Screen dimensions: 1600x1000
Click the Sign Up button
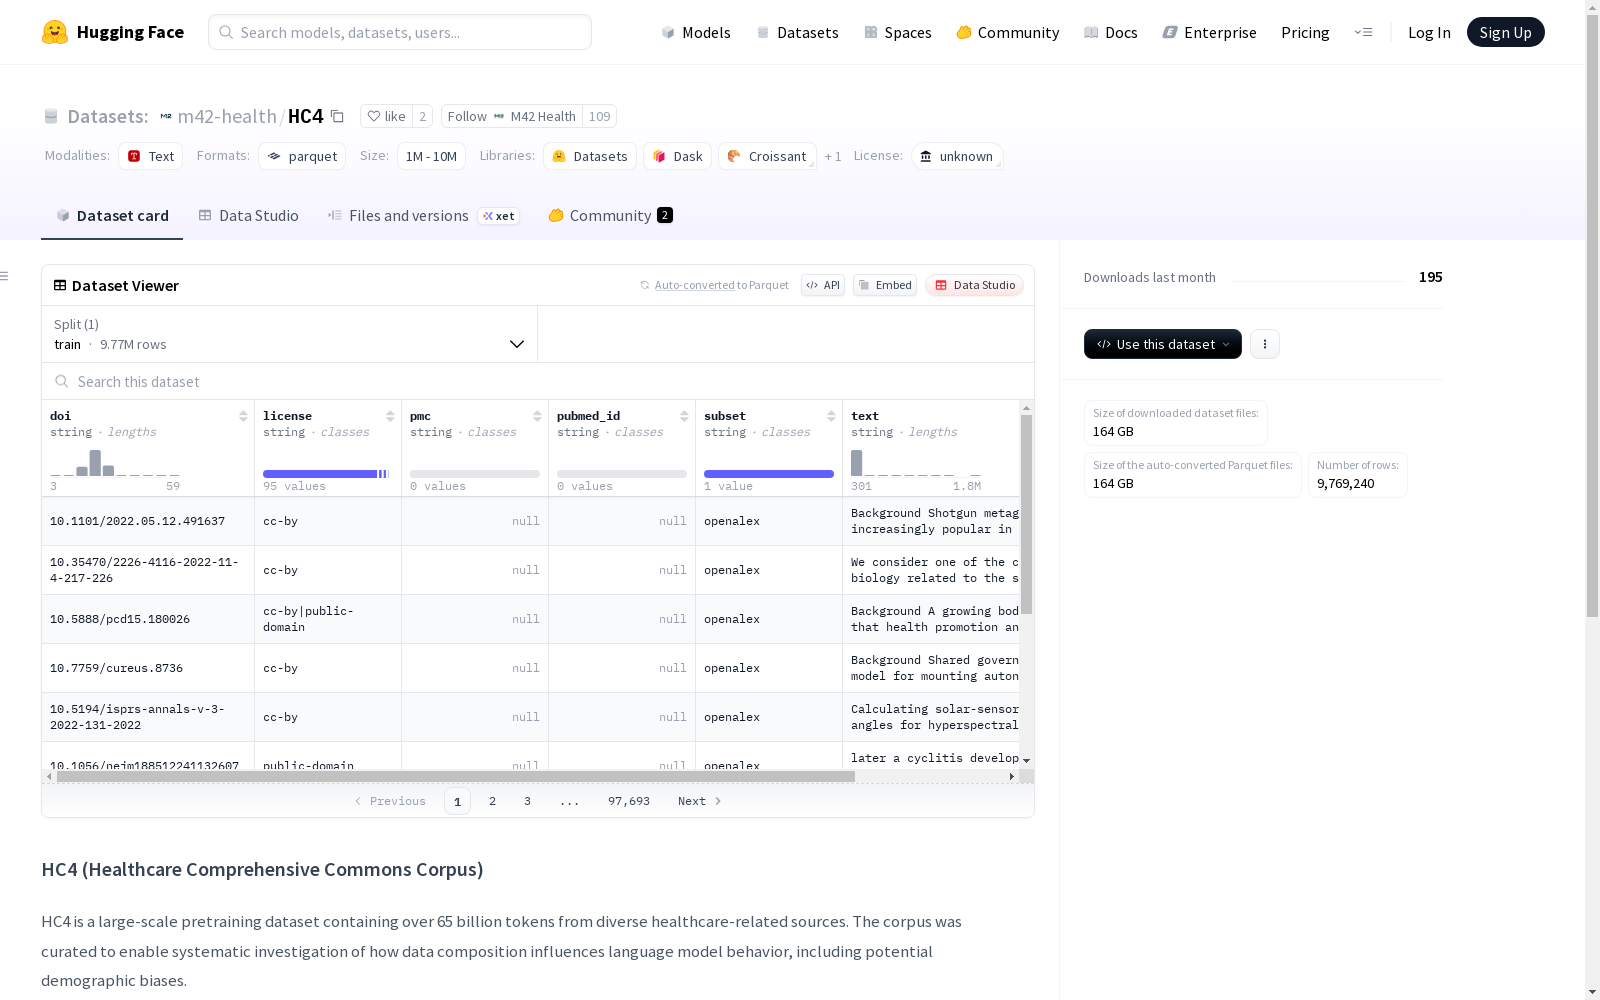coord(1505,32)
